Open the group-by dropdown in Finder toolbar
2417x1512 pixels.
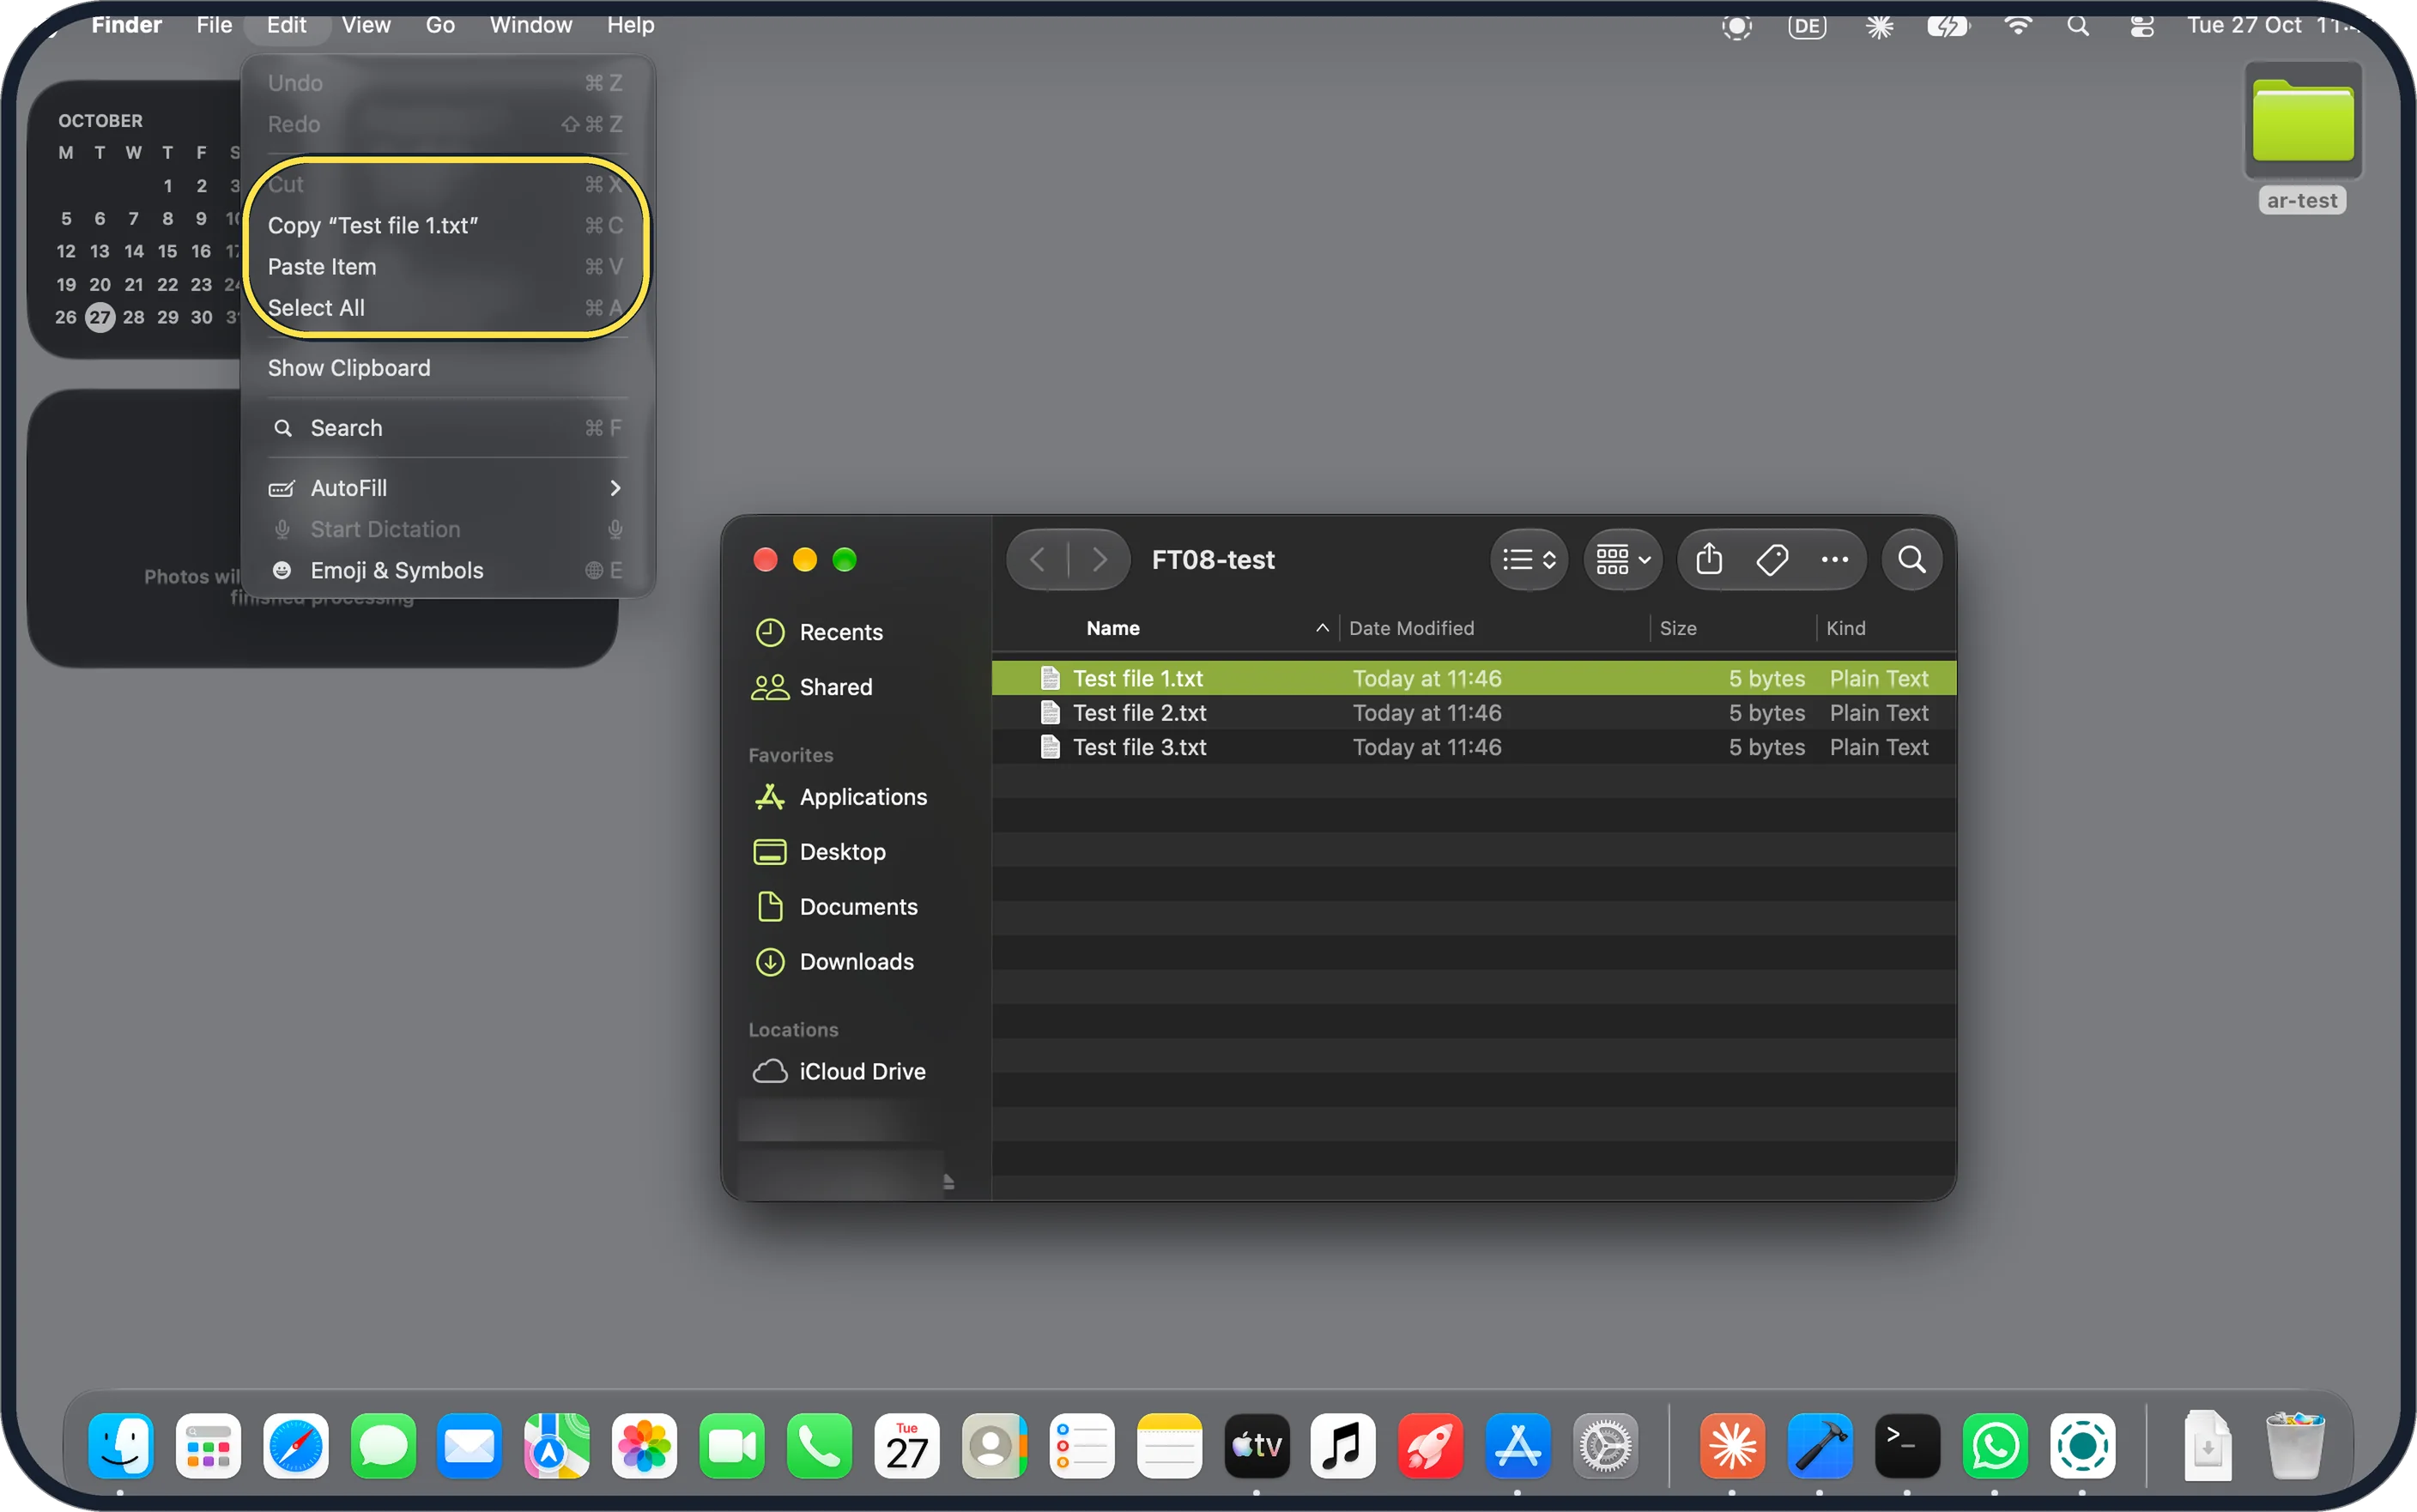[x=1622, y=559]
